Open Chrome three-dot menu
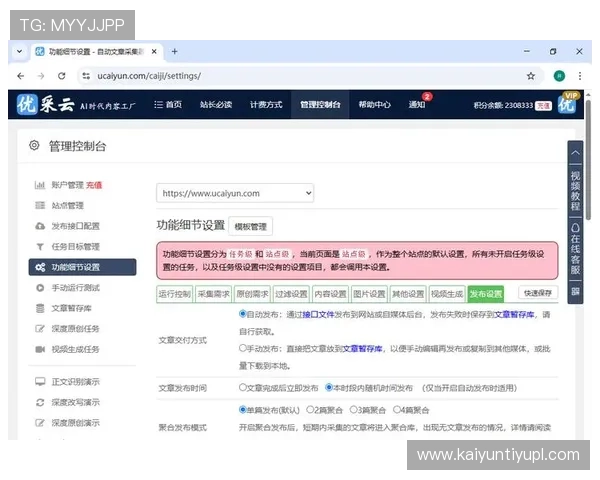 pyautogui.click(x=580, y=76)
